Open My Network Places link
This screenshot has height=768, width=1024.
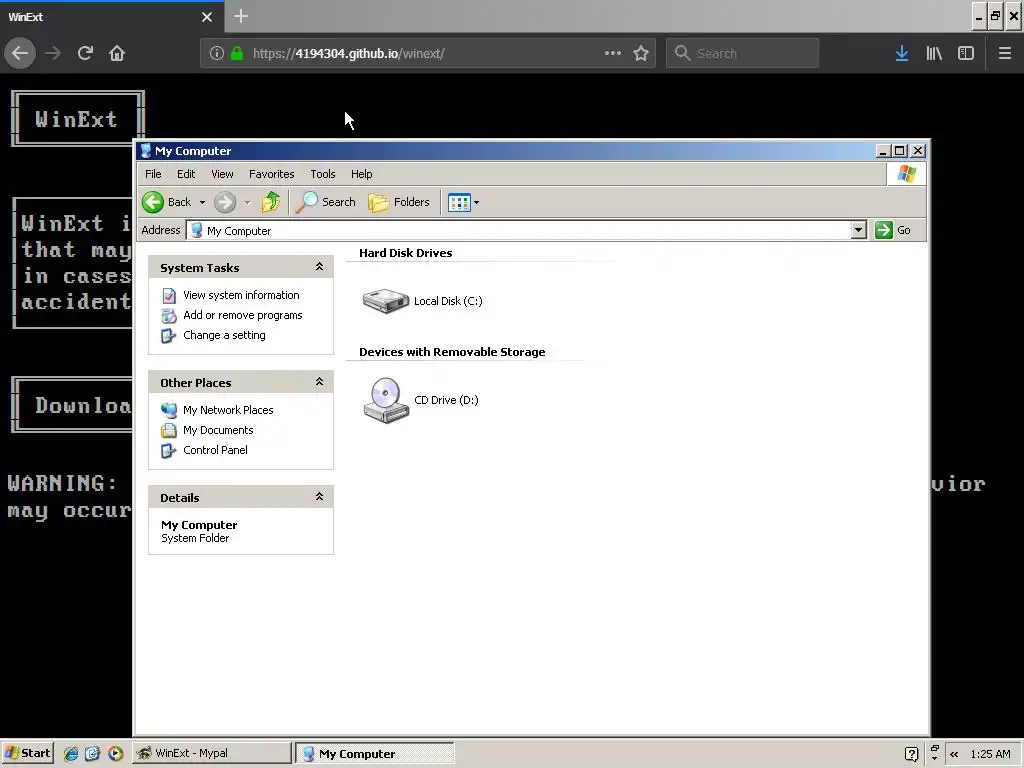click(x=228, y=410)
